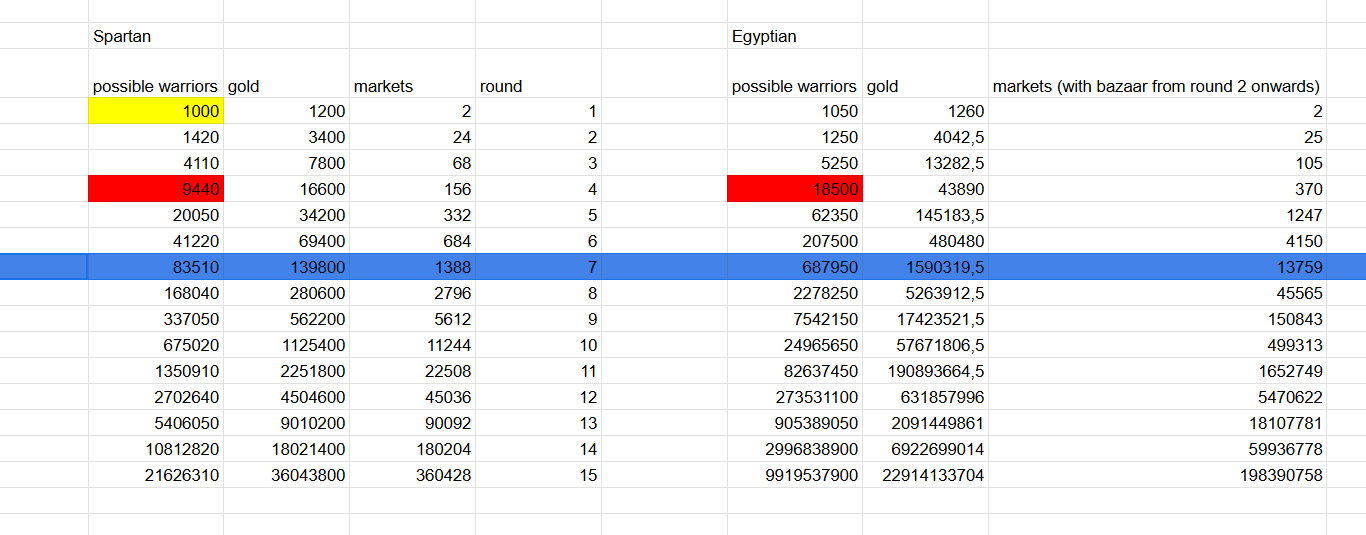Select the Spartan gold cell 36043800
Viewport: 1366px width, 535px height.
286,475
